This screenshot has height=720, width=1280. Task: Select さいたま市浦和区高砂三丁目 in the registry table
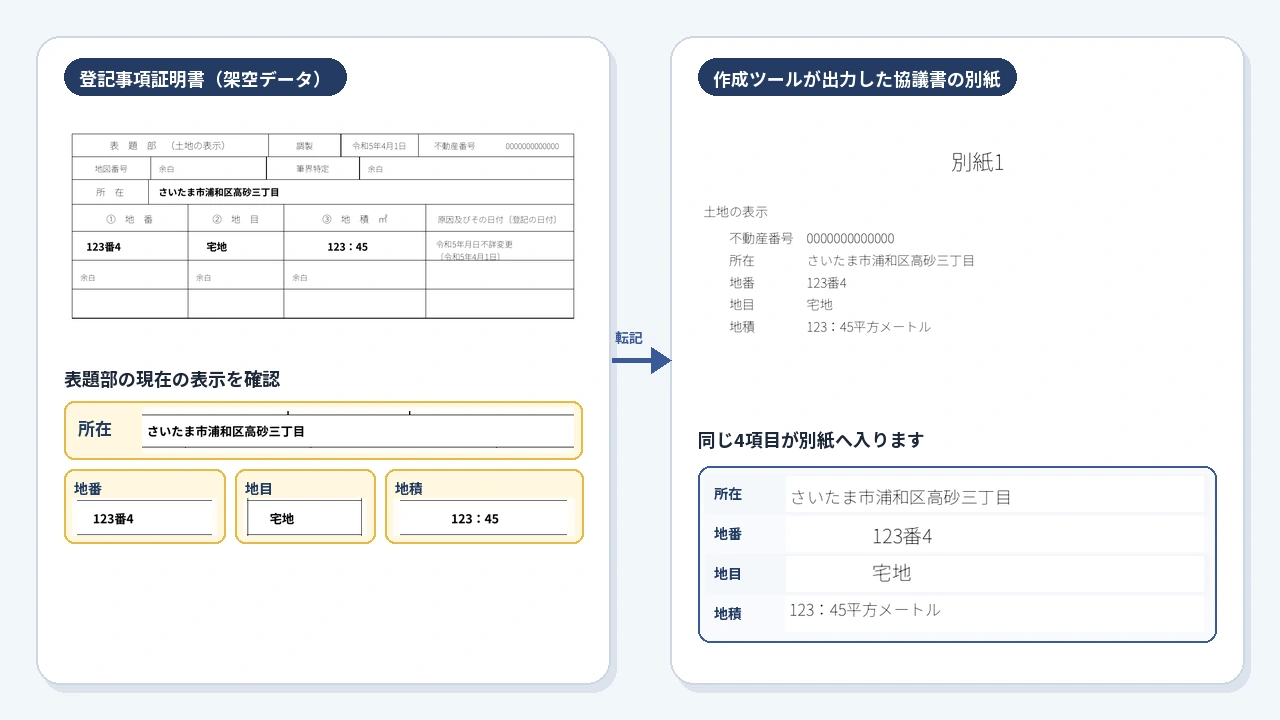(219, 192)
